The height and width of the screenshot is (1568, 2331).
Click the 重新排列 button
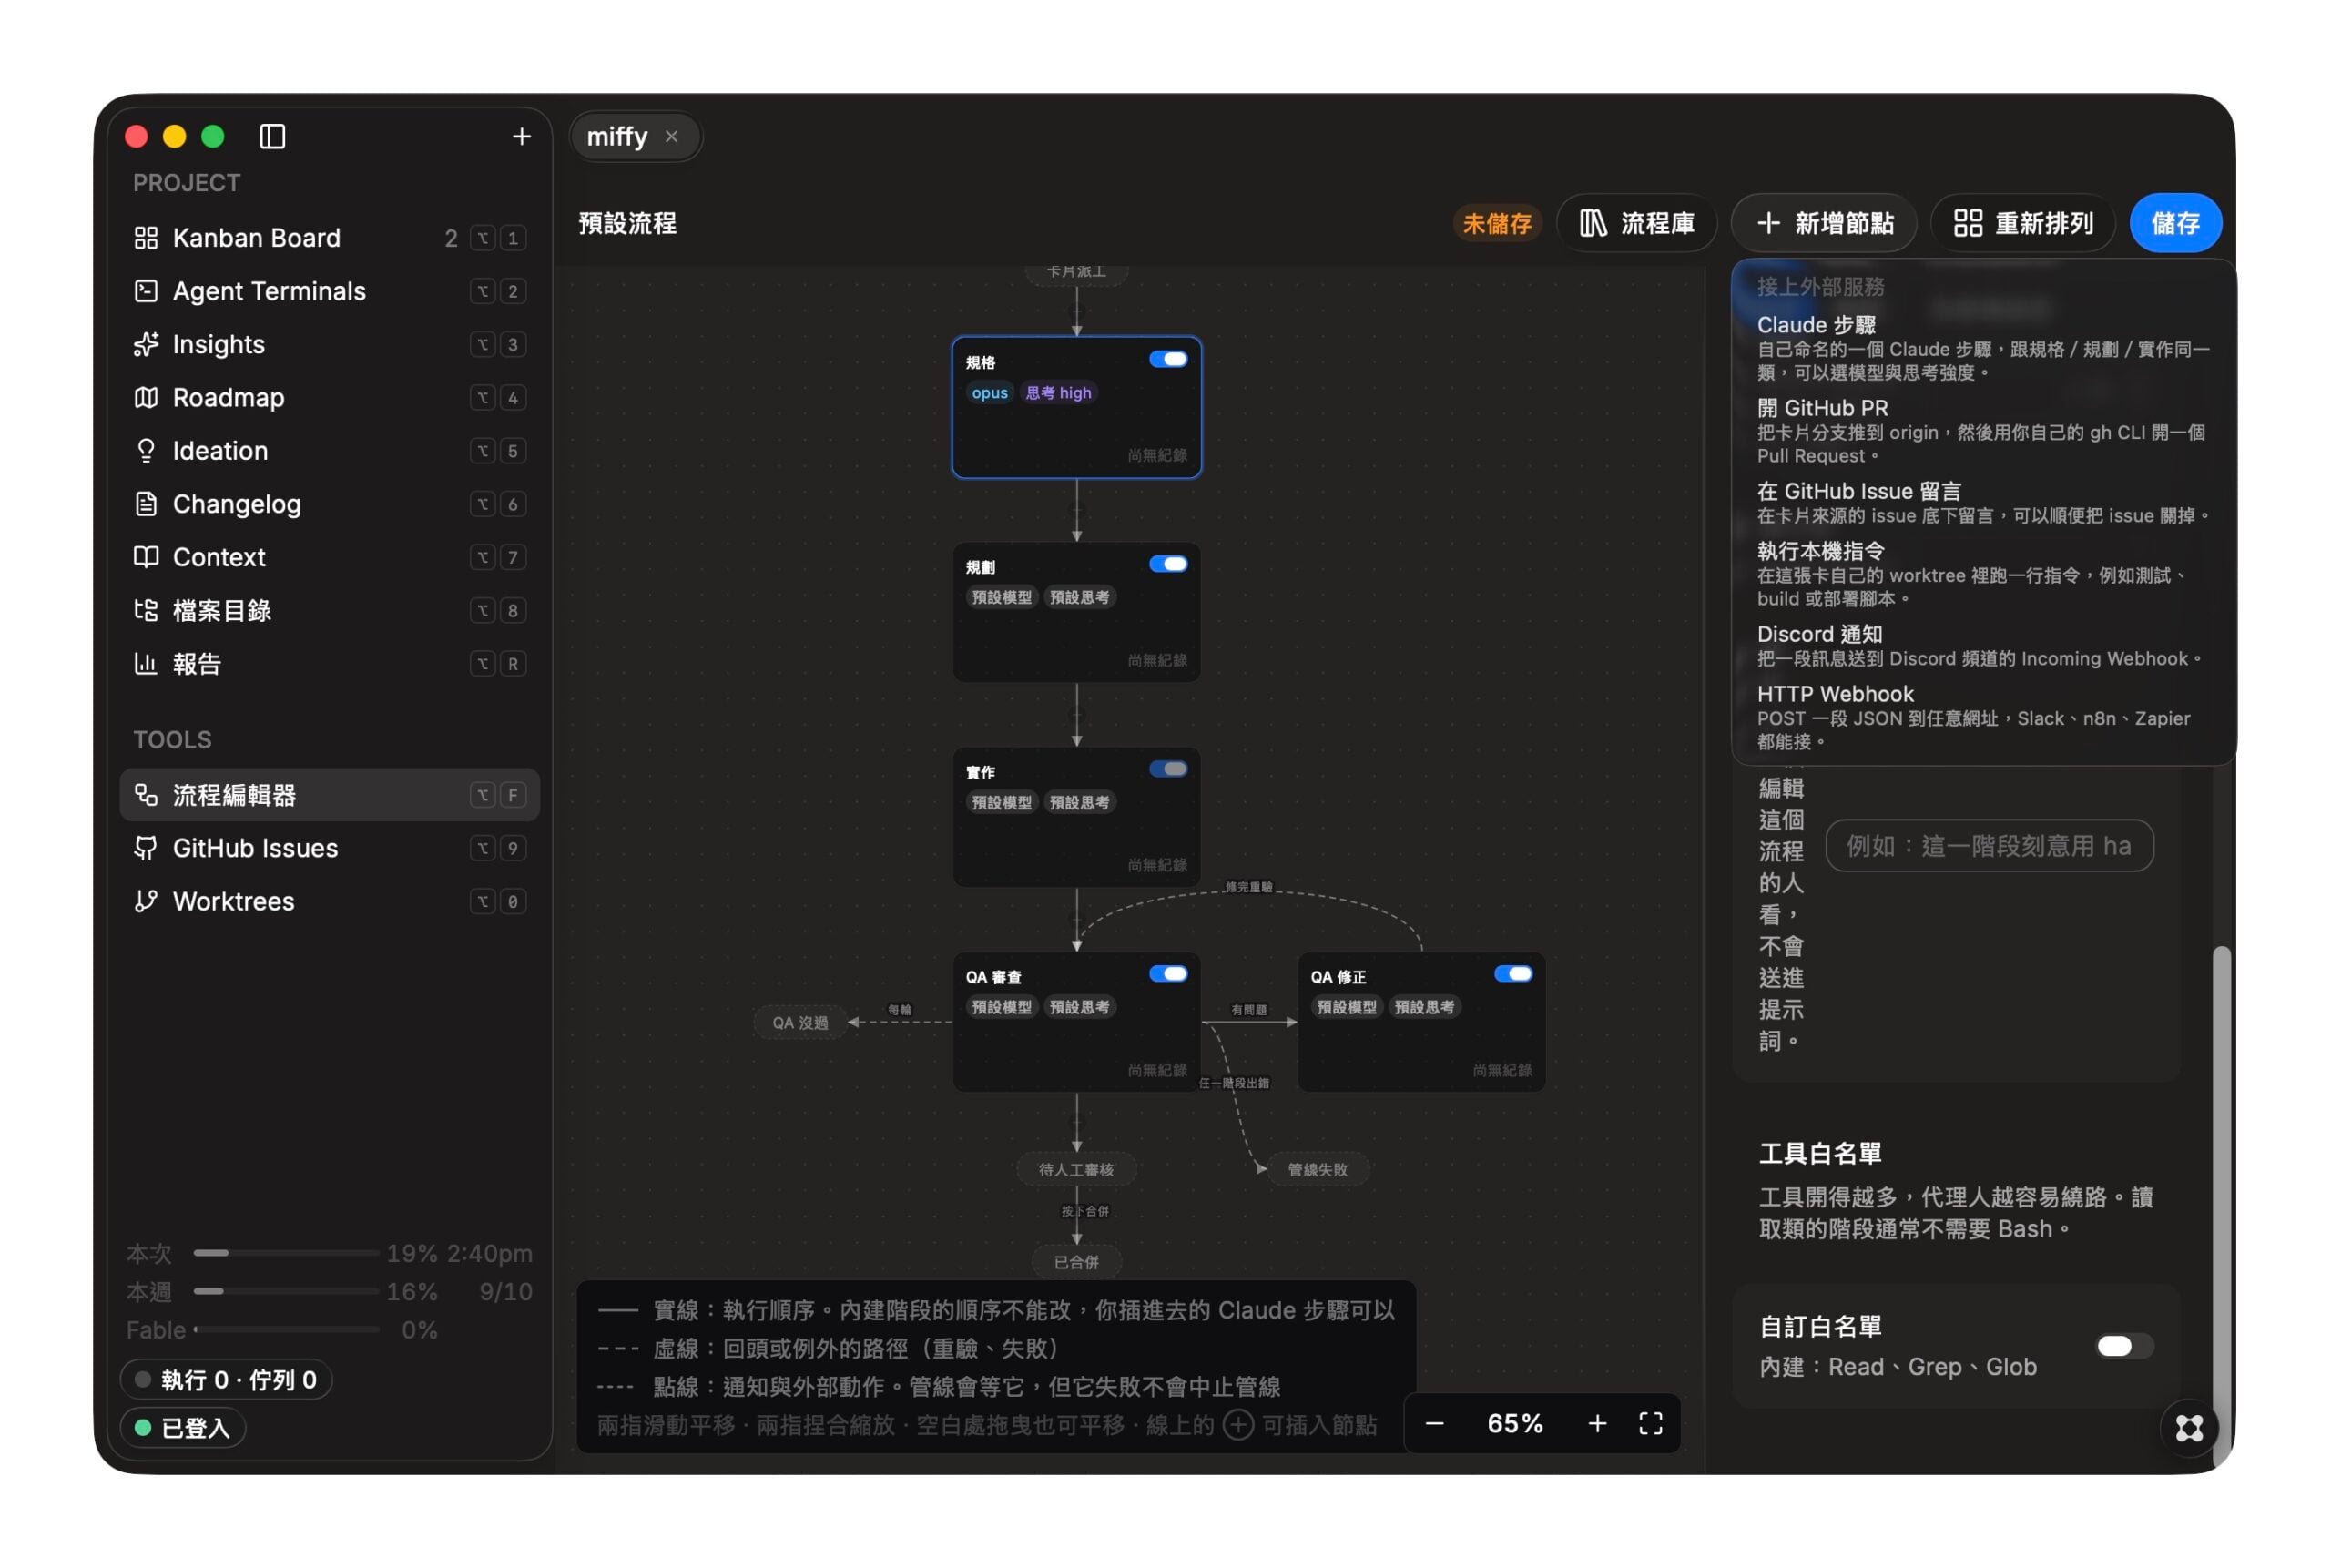click(x=2023, y=223)
